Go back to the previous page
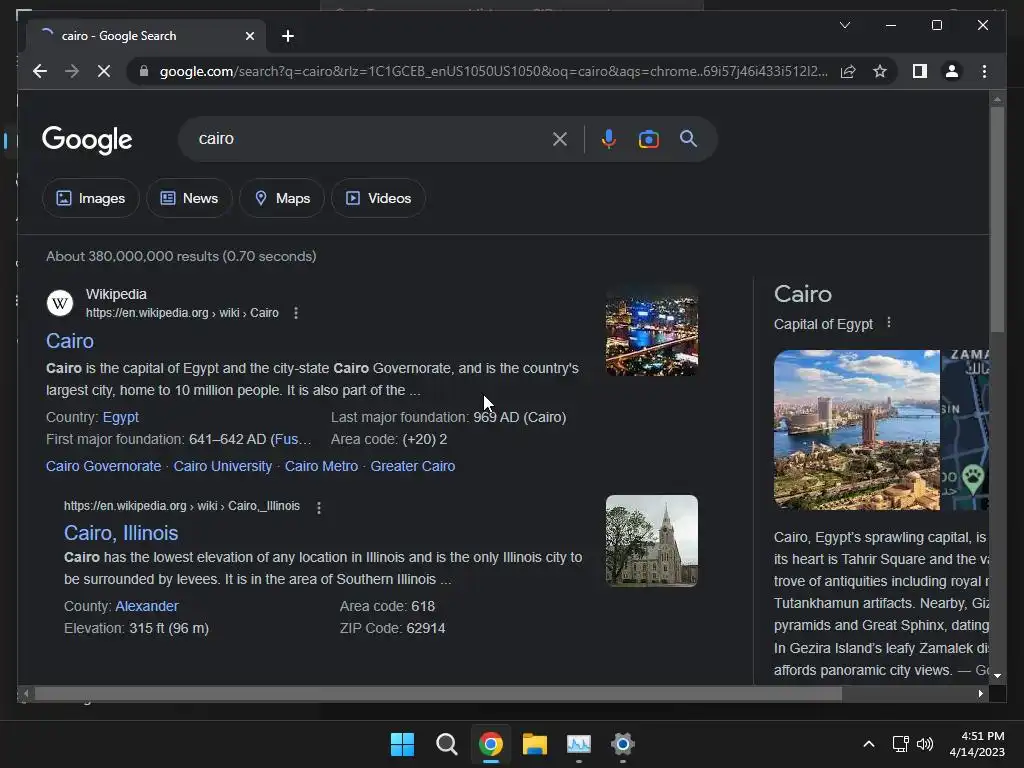Screen dimensions: 1024x768 point(40,71)
